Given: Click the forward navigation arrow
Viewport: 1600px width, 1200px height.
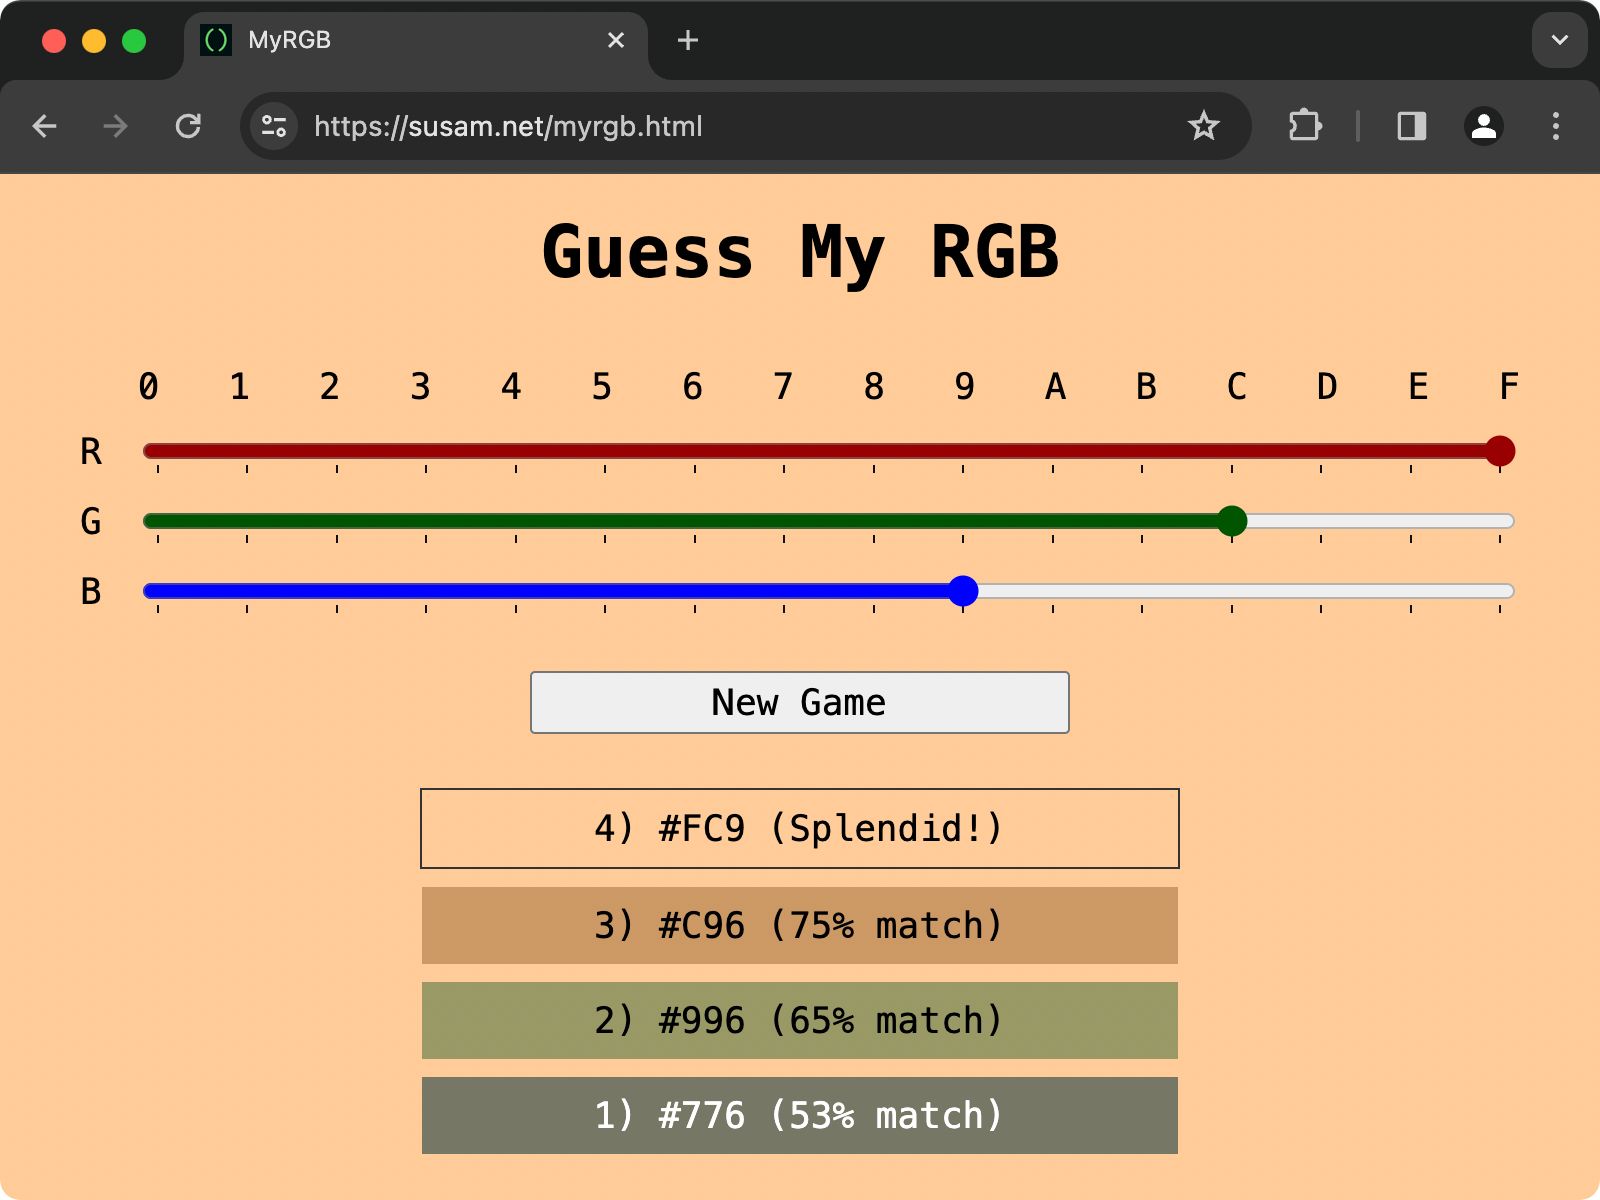Looking at the screenshot, I should pos(115,126).
